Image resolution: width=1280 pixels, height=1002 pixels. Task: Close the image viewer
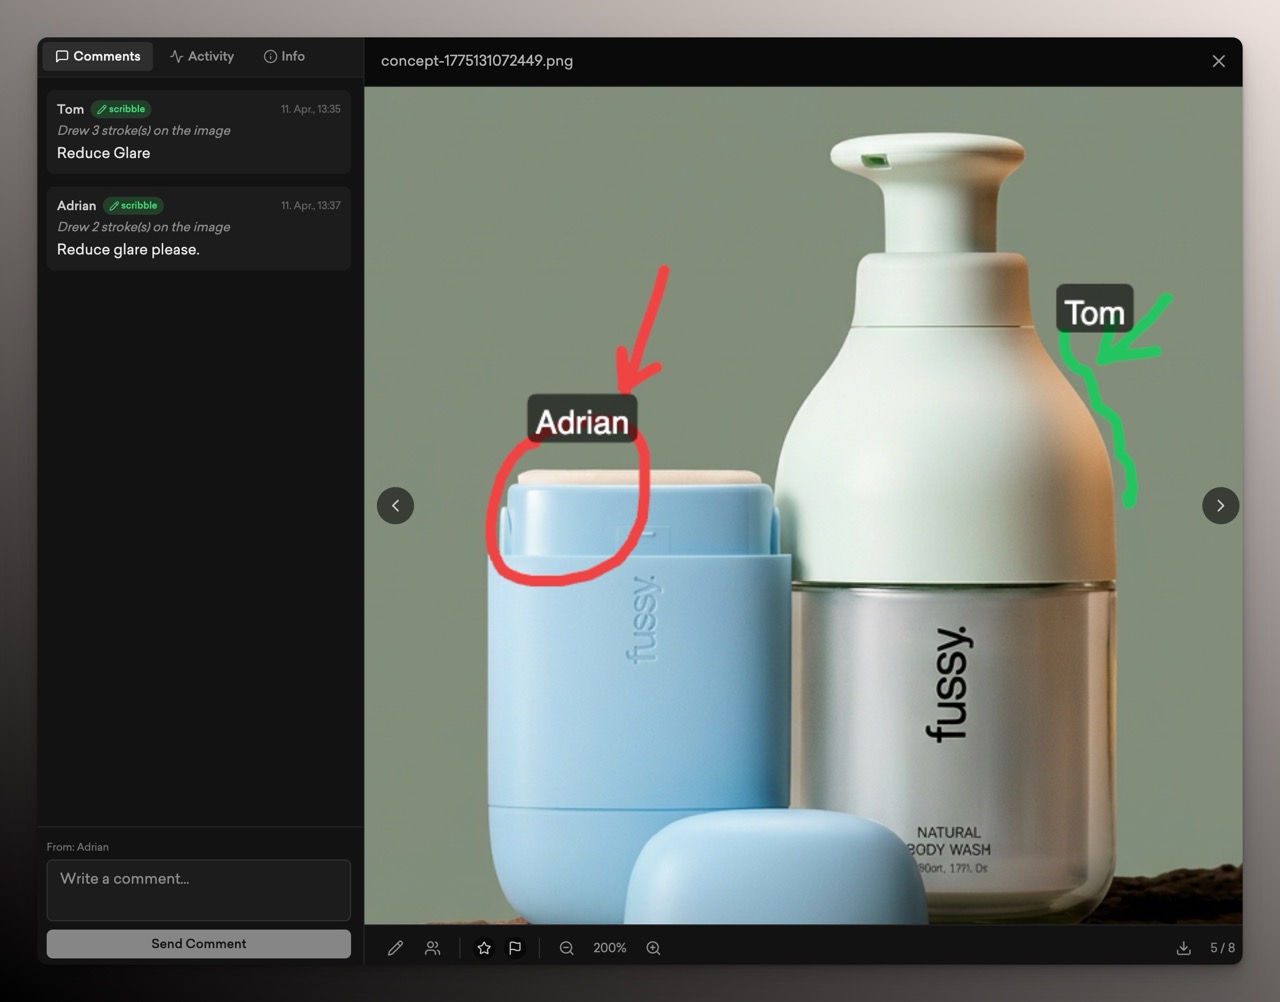[1218, 61]
